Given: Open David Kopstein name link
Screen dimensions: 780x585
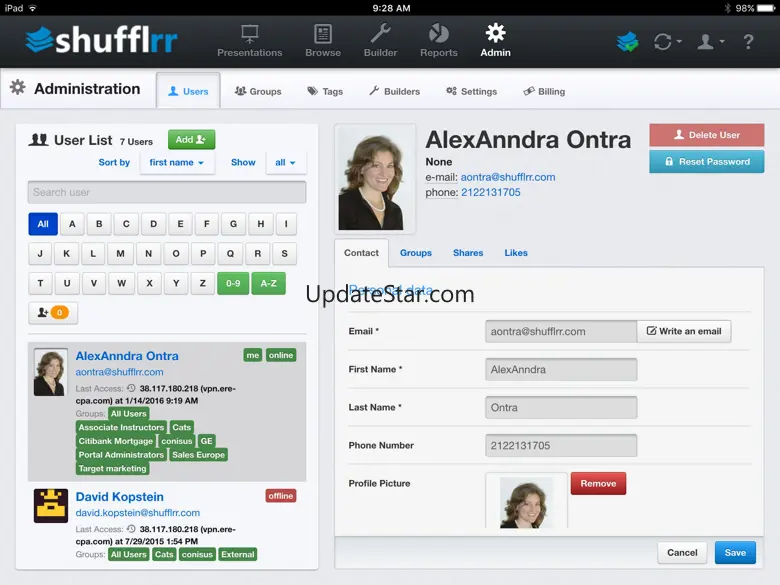Looking at the screenshot, I should pos(119,496).
